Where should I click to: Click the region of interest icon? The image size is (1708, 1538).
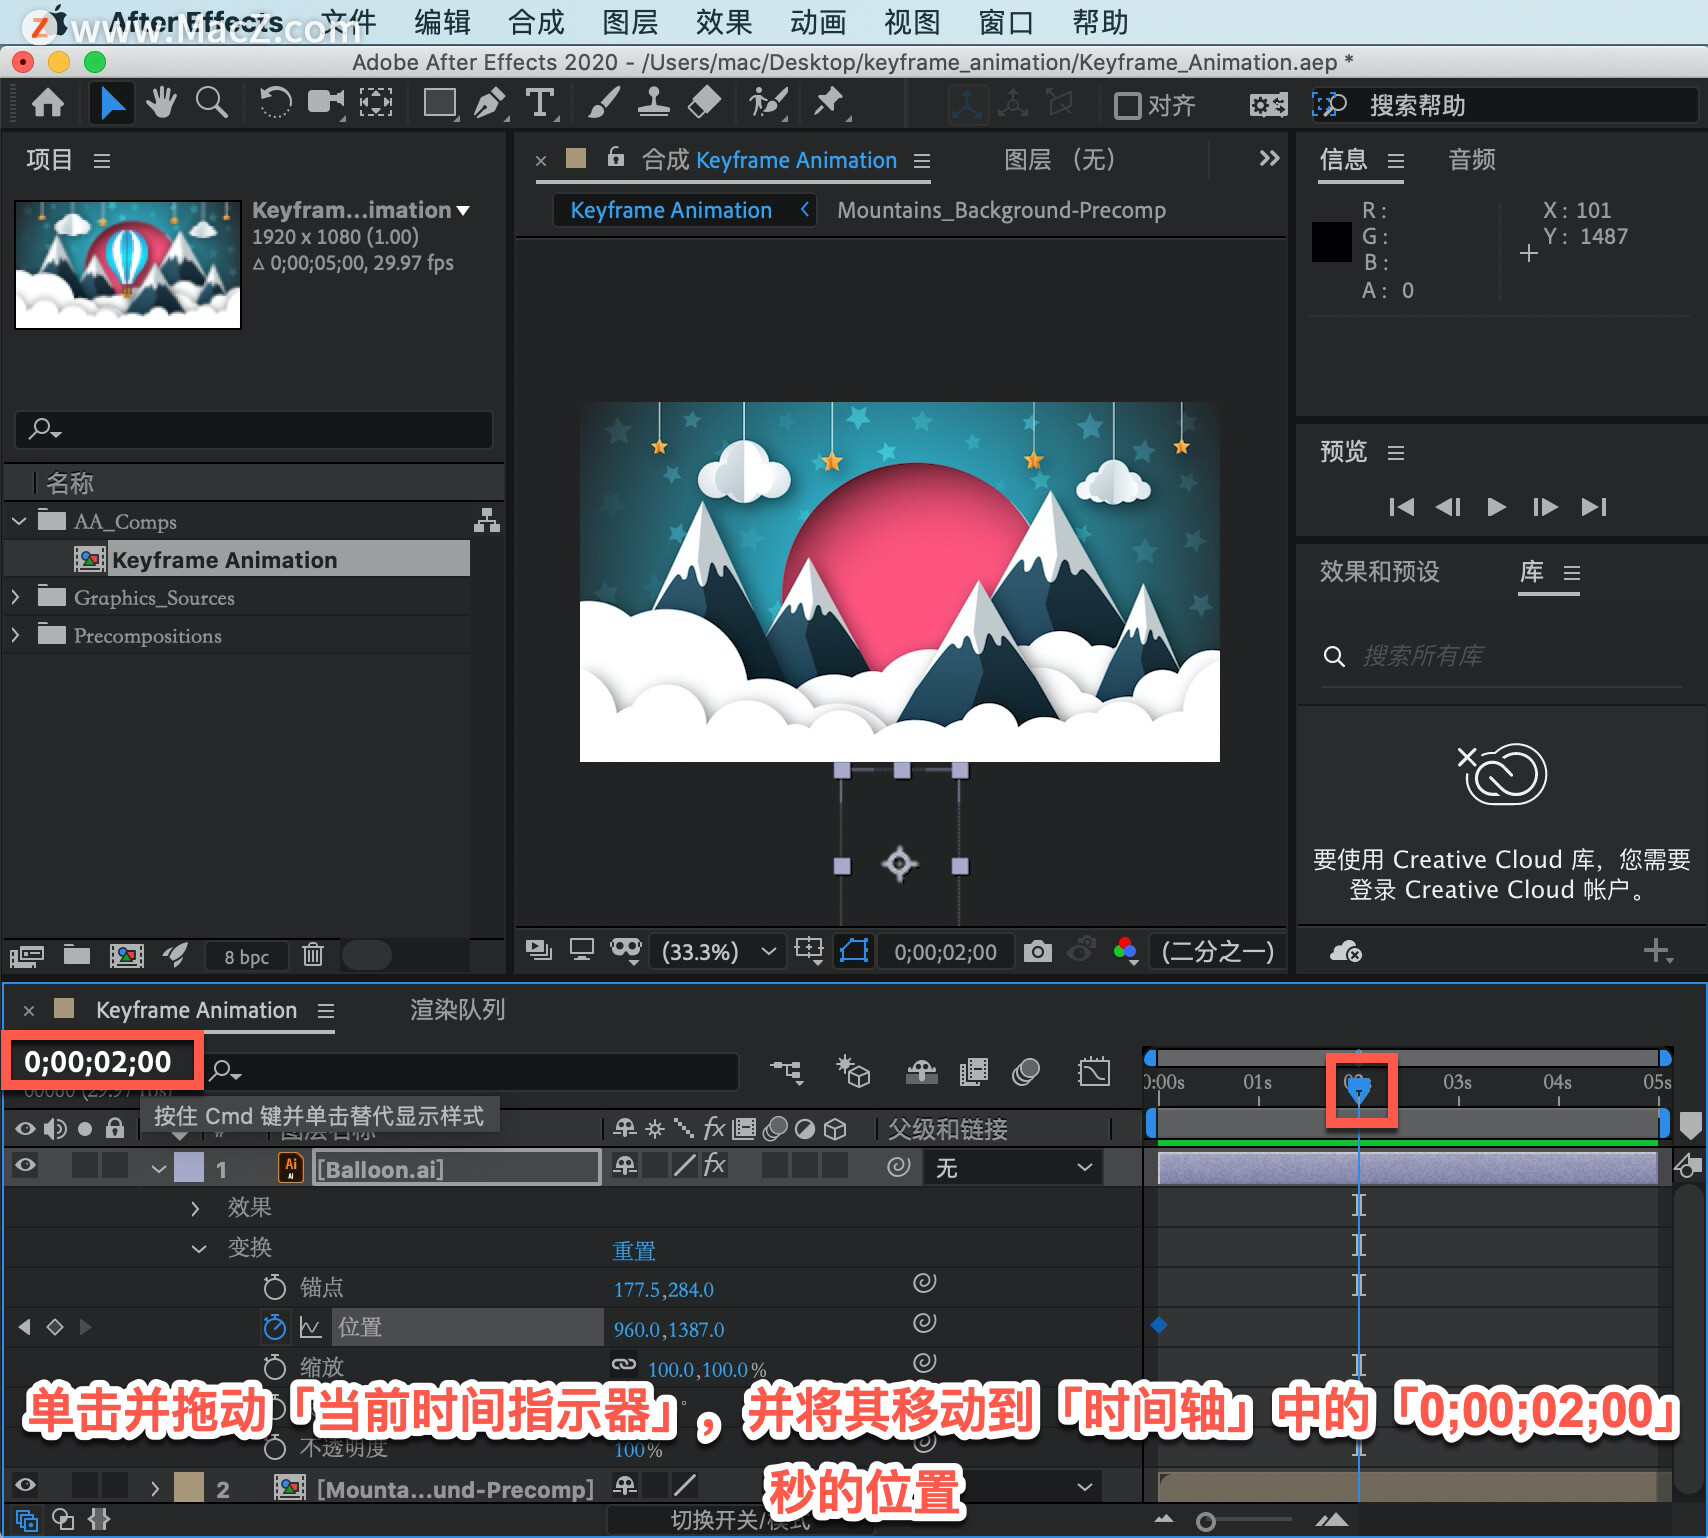(809, 951)
